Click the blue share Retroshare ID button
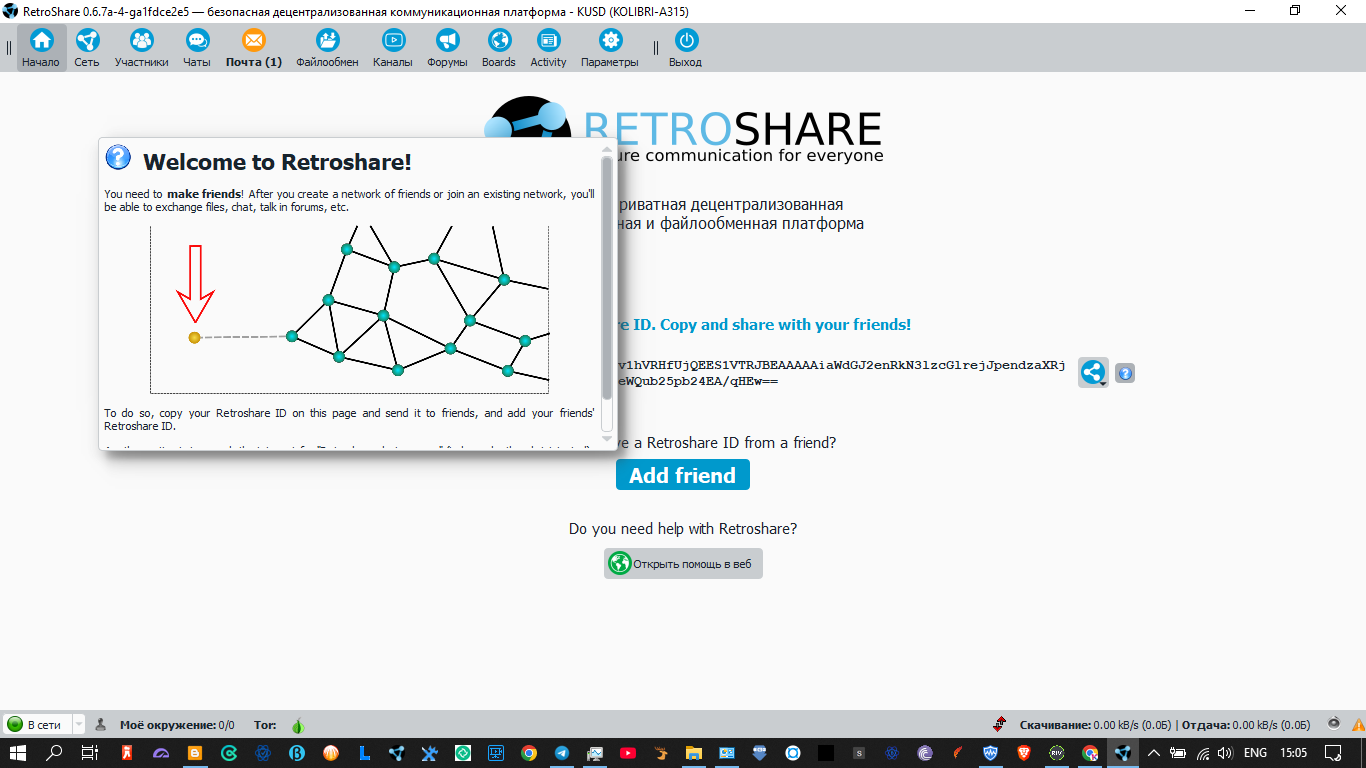 point(1093,373)
